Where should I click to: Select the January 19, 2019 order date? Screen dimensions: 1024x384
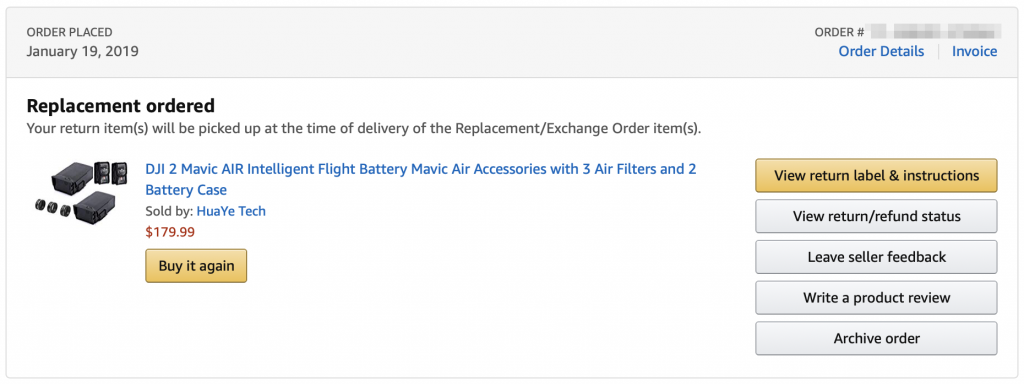click(82, 51)
